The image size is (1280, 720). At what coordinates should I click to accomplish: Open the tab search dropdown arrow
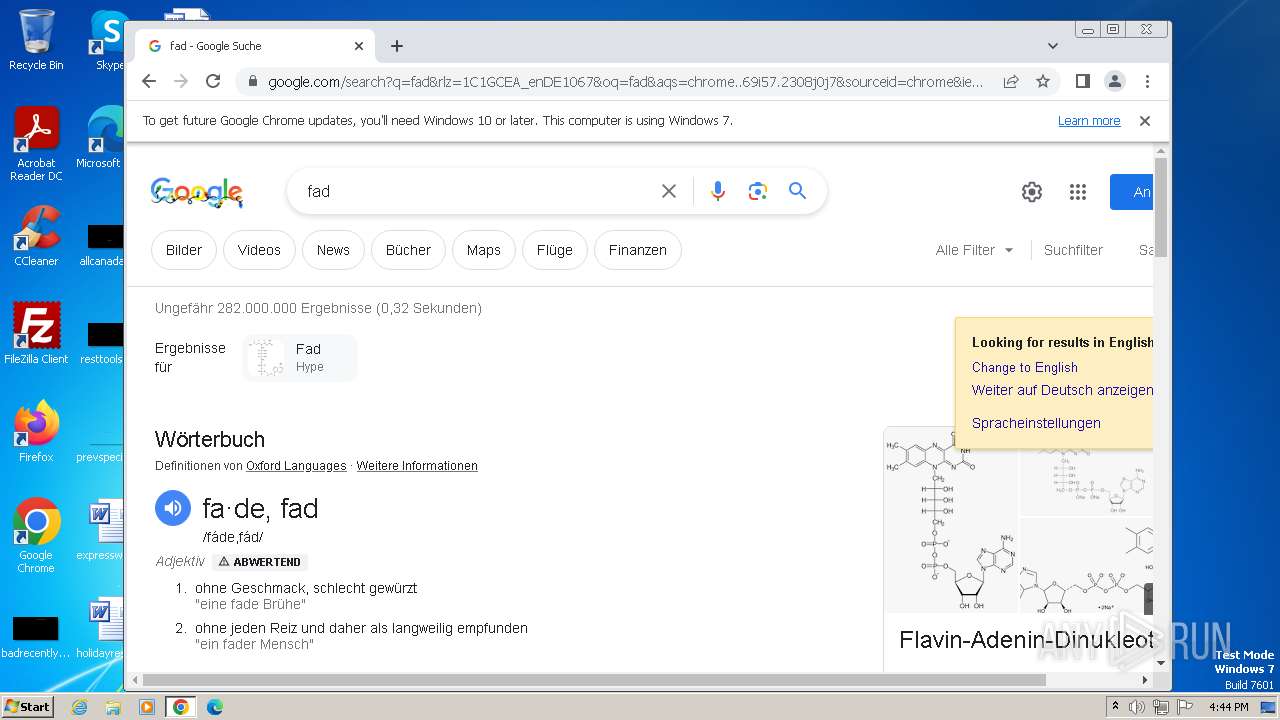1052,46
